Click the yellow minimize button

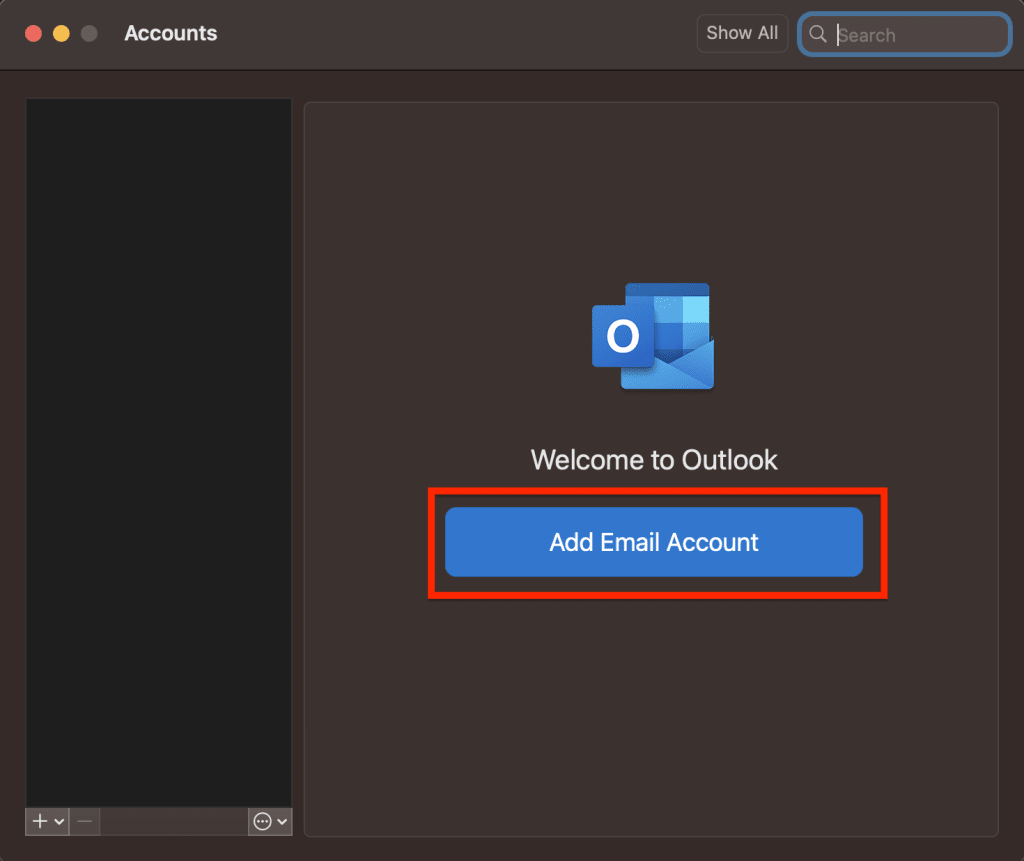[x=60, y=32]
